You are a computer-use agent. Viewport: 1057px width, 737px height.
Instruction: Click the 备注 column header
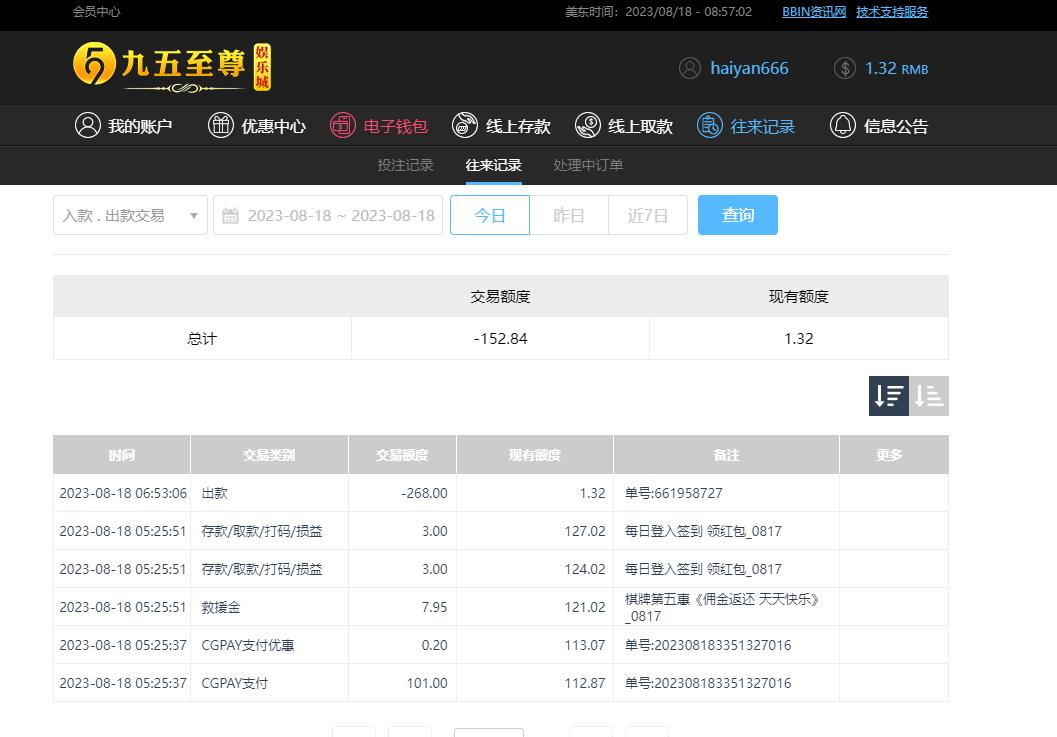point(727,455)
